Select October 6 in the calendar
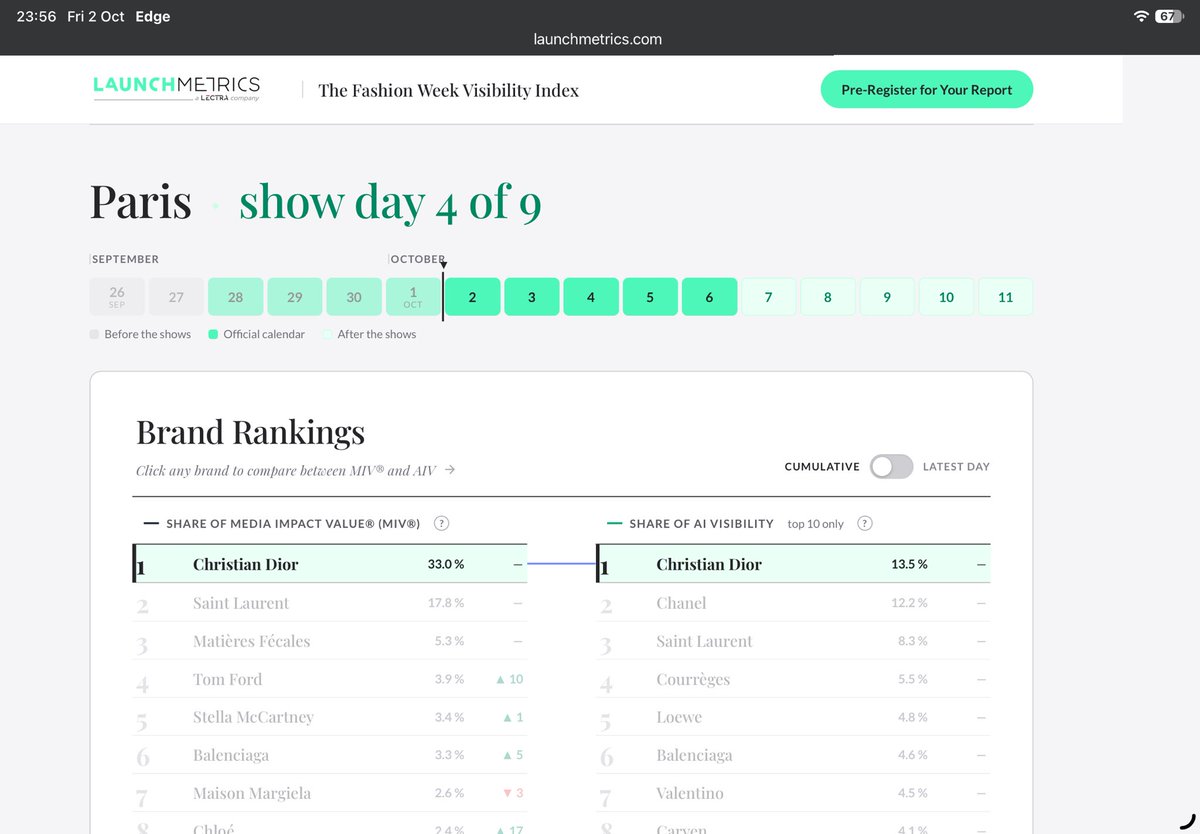The width and height of the screenshot is (1200, 834). (709, 297)
